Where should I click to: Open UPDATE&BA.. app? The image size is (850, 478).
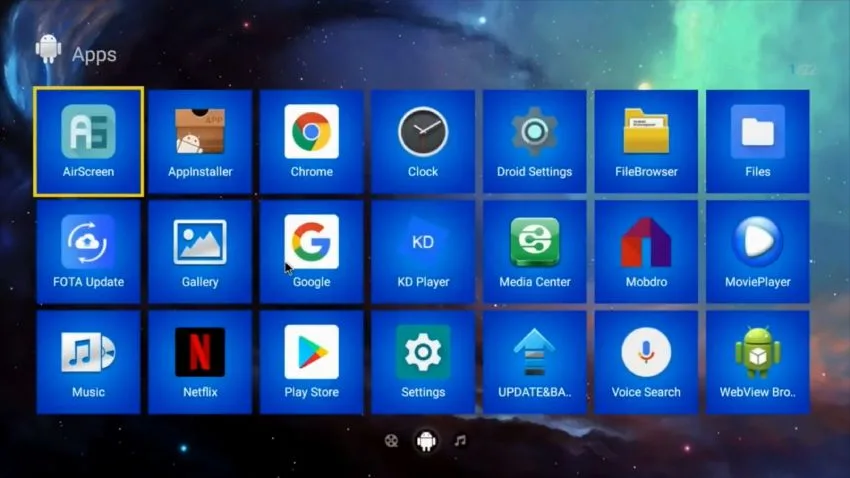pyautogui.click(x=535, y=363)
